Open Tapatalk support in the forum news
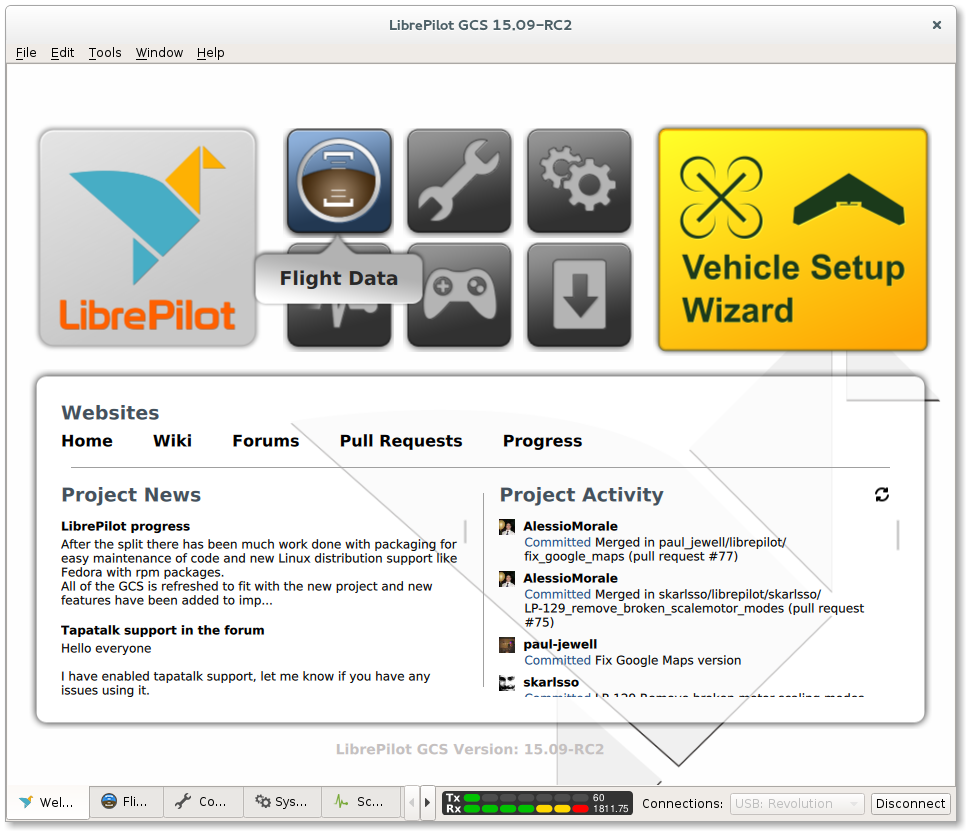966x831 pixels. [163, 630]
